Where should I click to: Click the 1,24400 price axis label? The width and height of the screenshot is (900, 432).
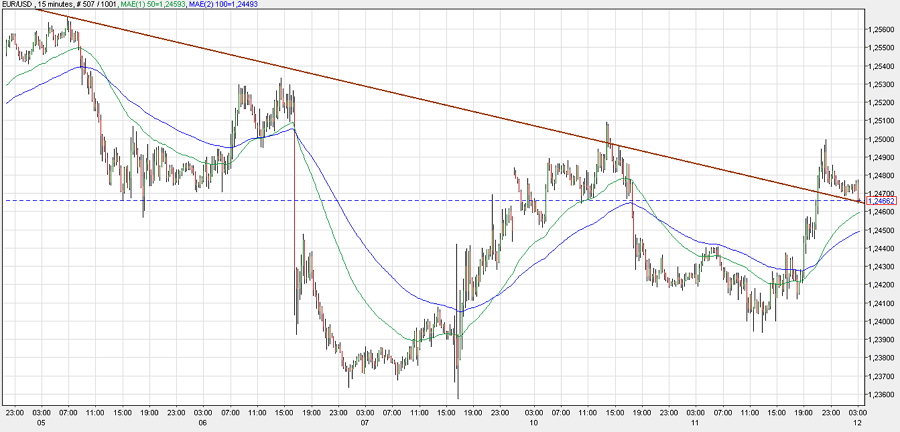click(881, 248)
